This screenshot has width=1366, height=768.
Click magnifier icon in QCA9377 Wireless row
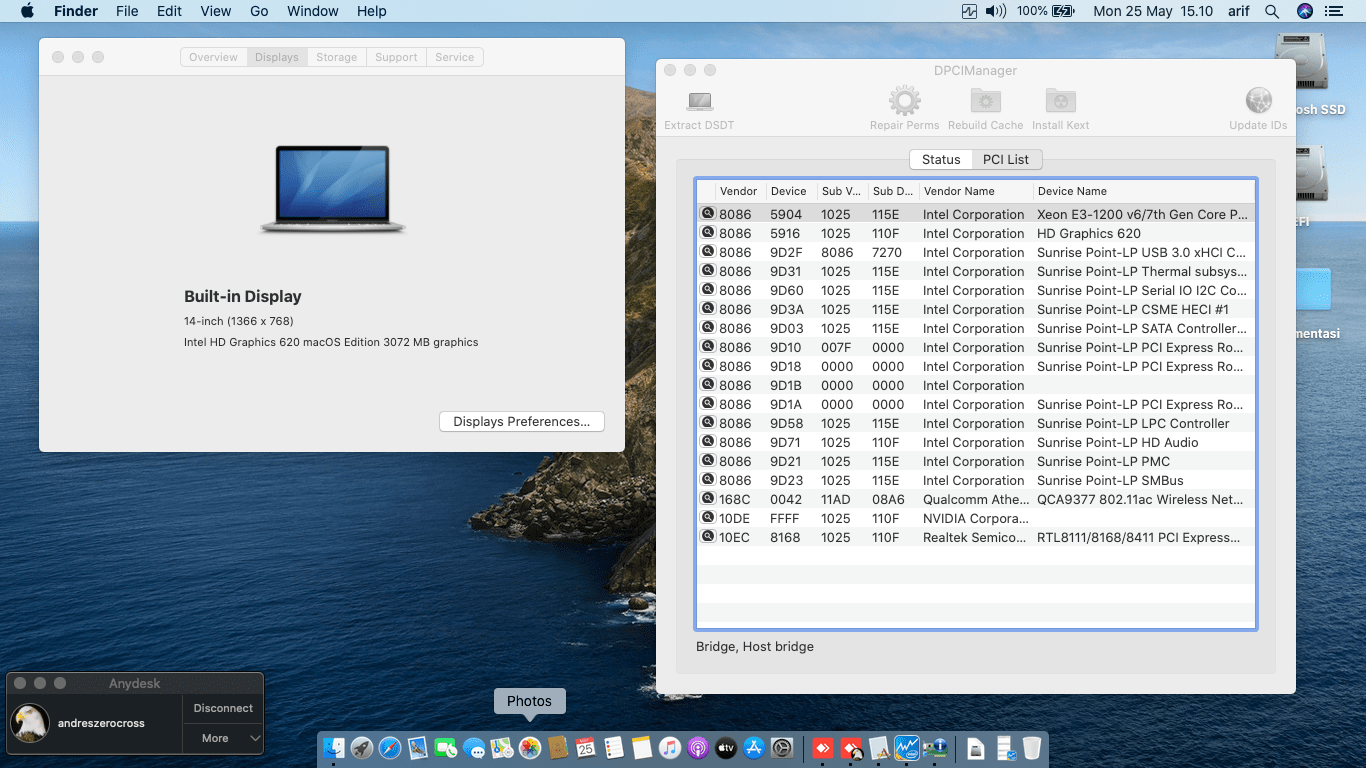click(707, 499)
